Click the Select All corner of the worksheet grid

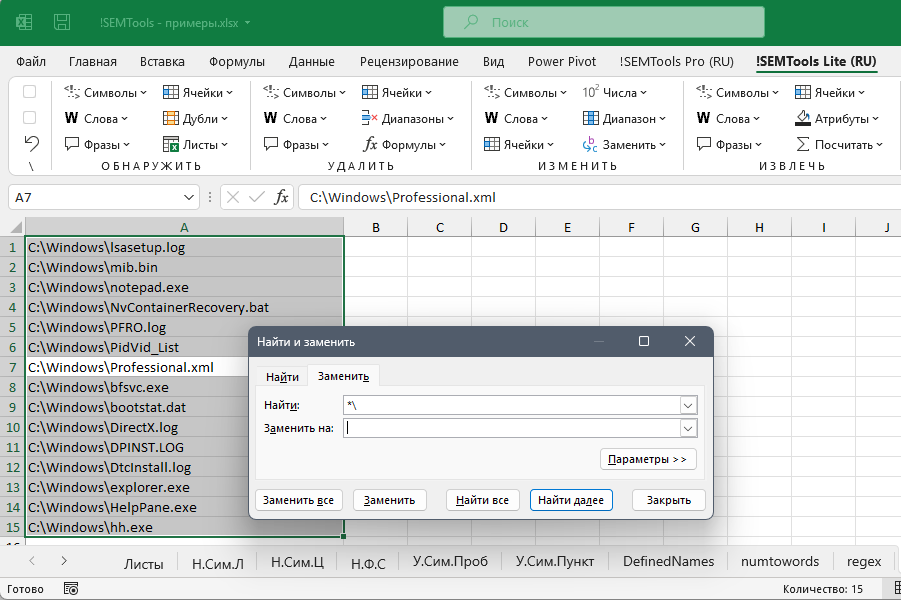17,227
